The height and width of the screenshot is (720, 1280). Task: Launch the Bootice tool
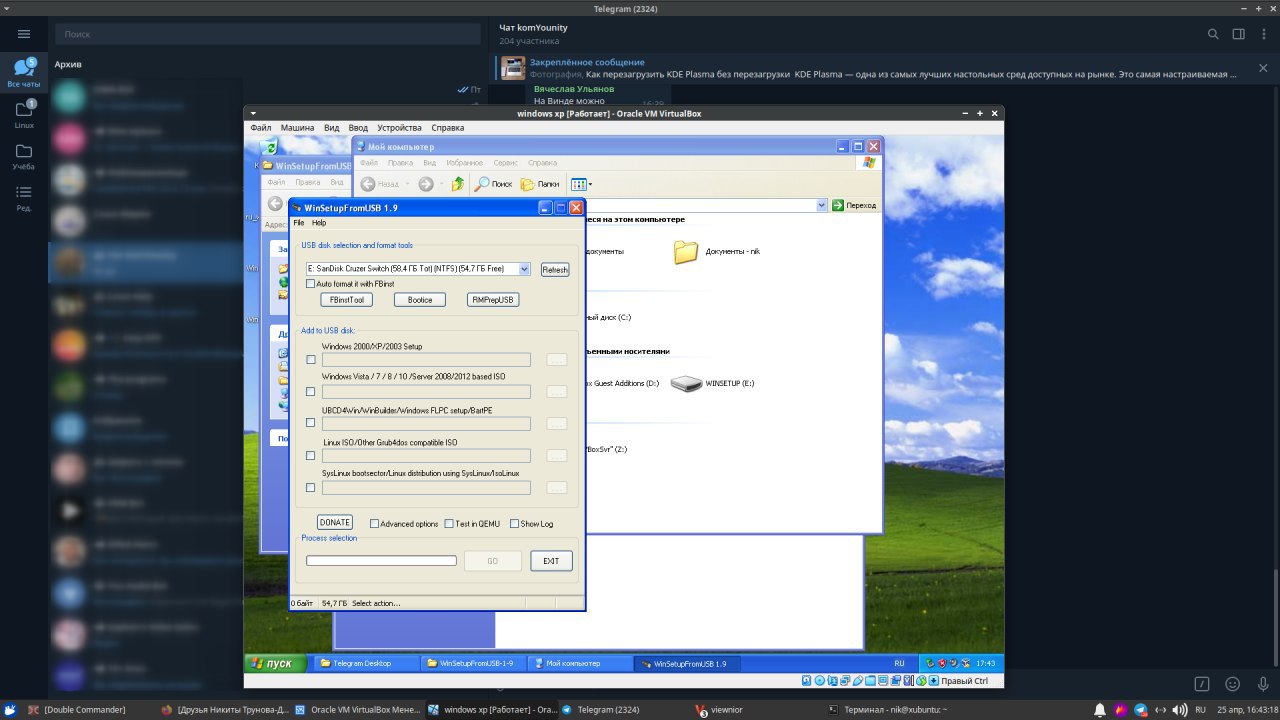point(420,300)
